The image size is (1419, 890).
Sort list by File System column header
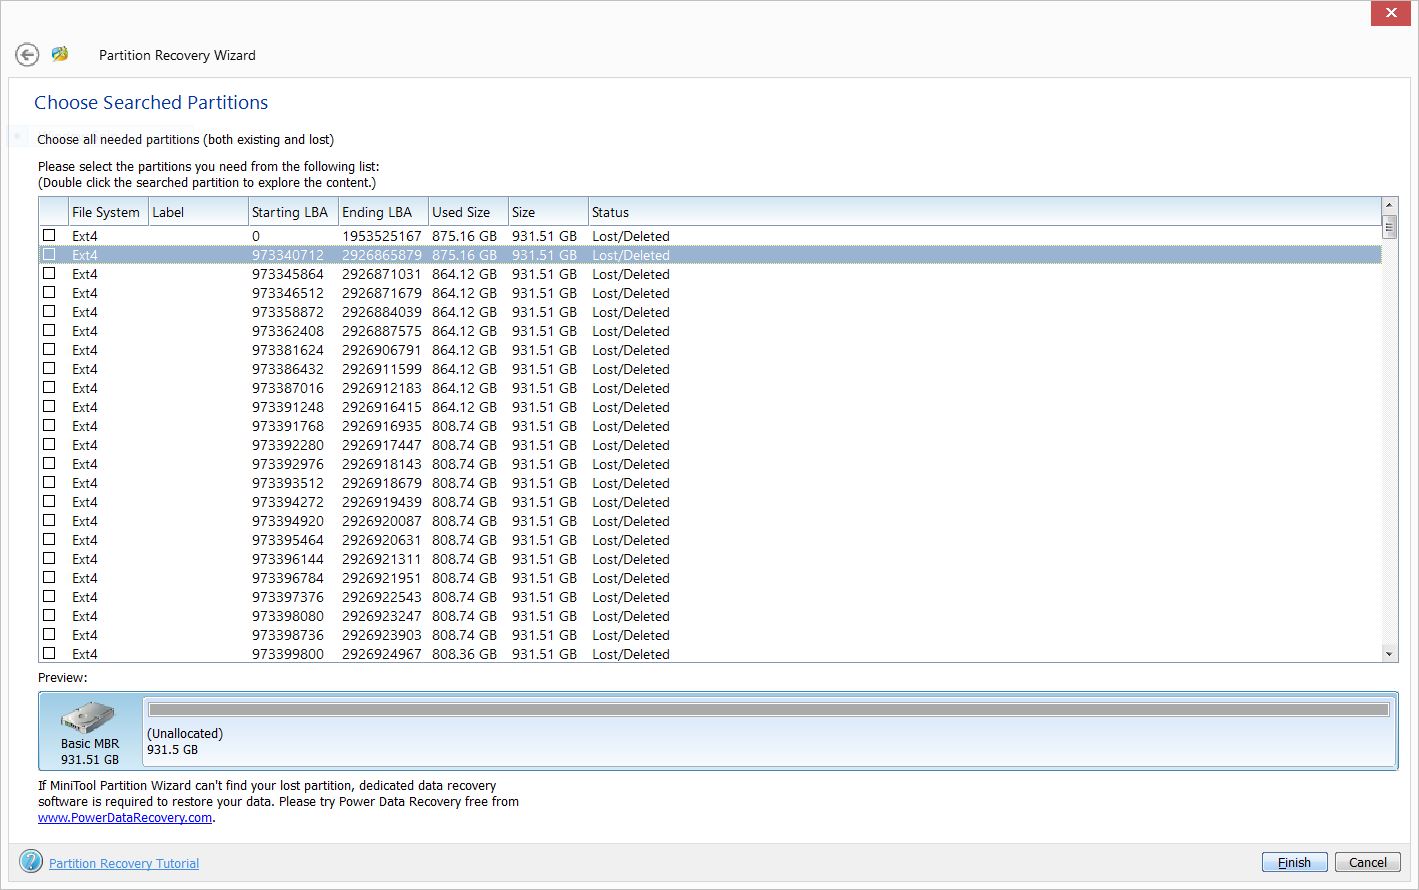[107, 212]
